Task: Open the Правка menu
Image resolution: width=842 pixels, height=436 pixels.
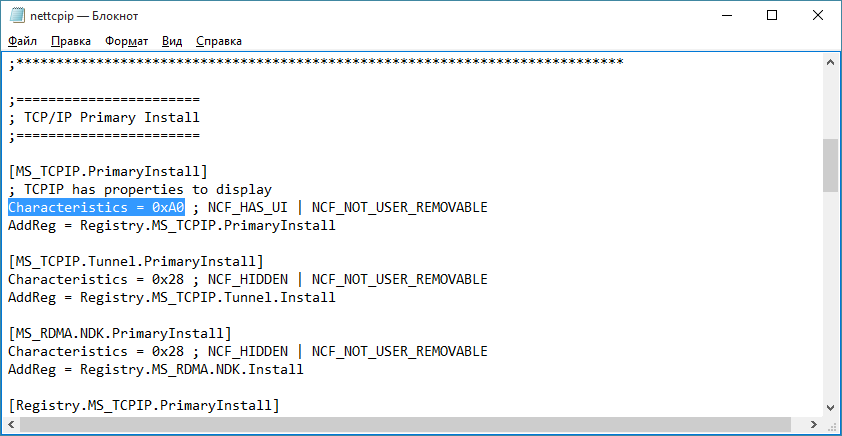Action: coord(71,41)
